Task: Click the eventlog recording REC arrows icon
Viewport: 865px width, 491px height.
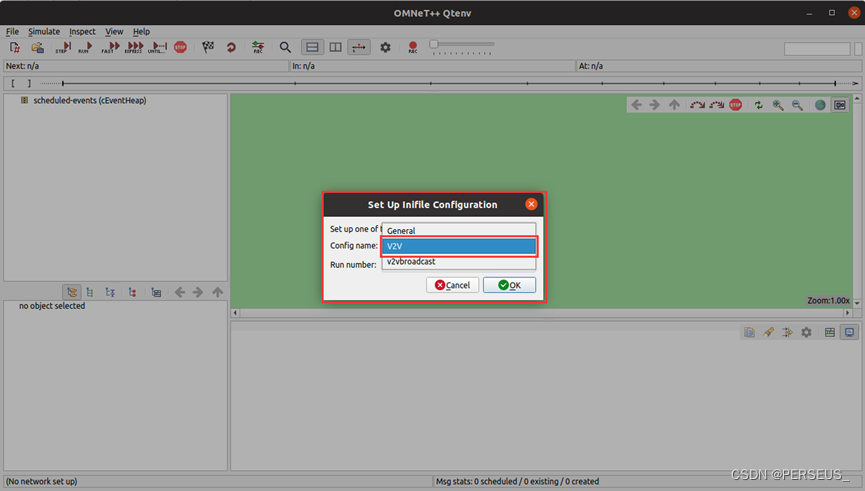Action: click(258, 47)
